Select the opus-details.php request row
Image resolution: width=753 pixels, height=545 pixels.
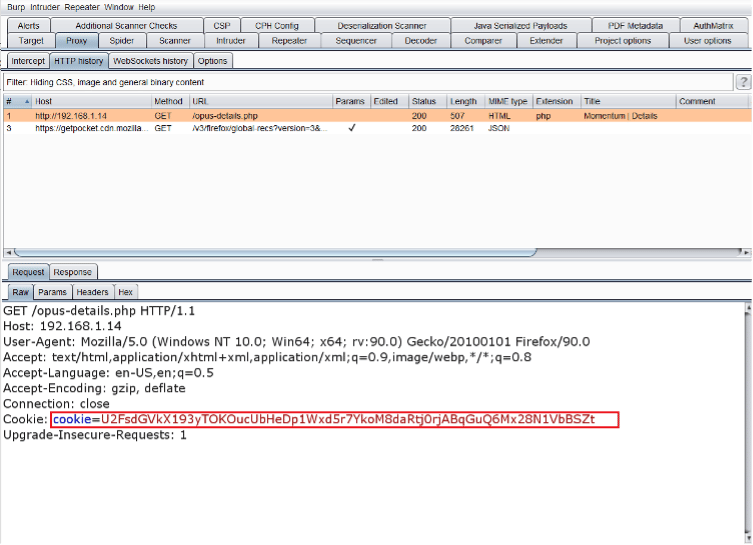pos(200,116)
